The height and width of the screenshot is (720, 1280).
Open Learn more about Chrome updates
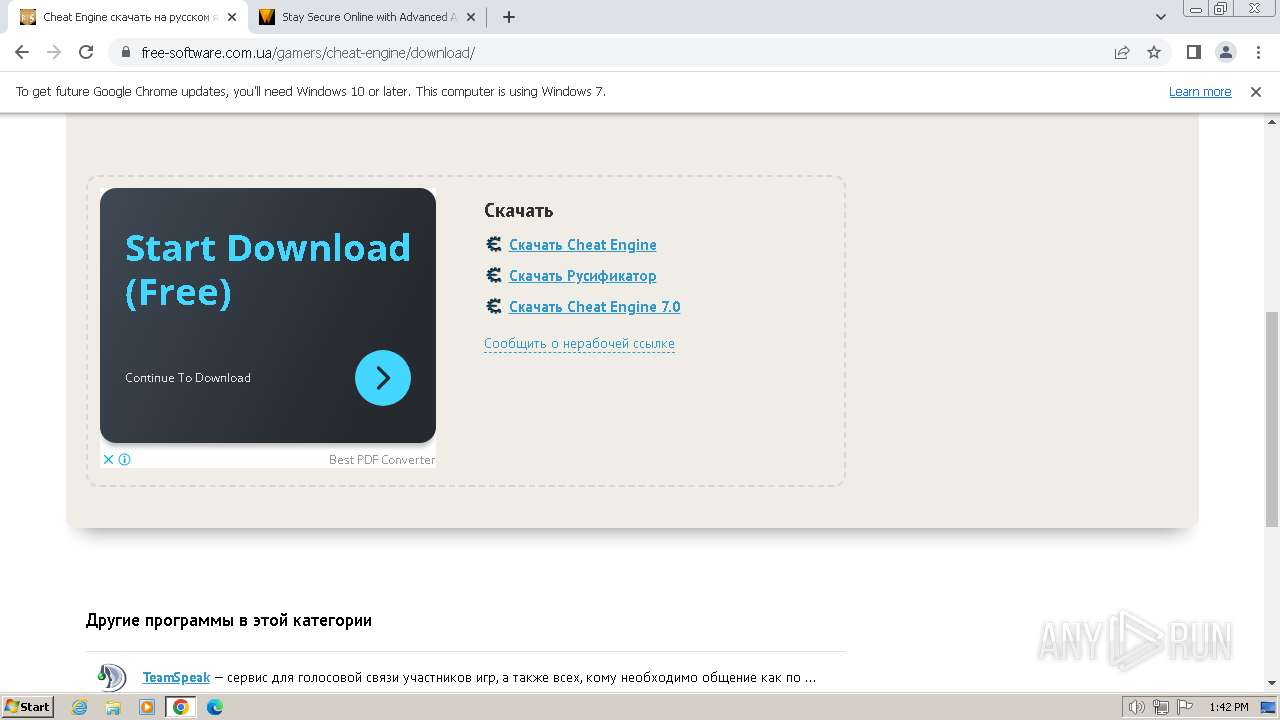[x=1200, y=91]
